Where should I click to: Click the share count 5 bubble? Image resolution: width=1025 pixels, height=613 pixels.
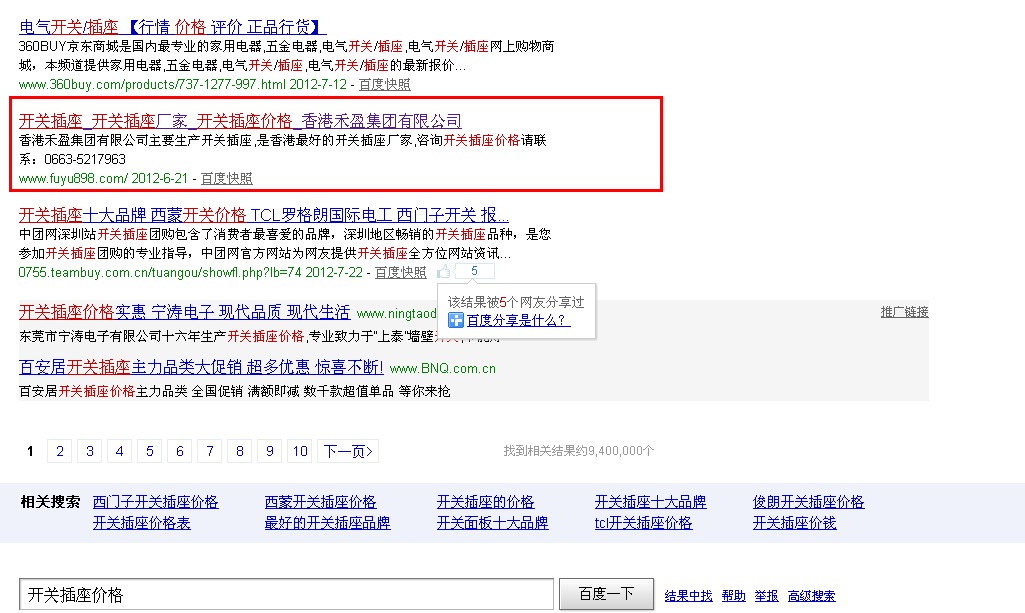coord(475,271)
